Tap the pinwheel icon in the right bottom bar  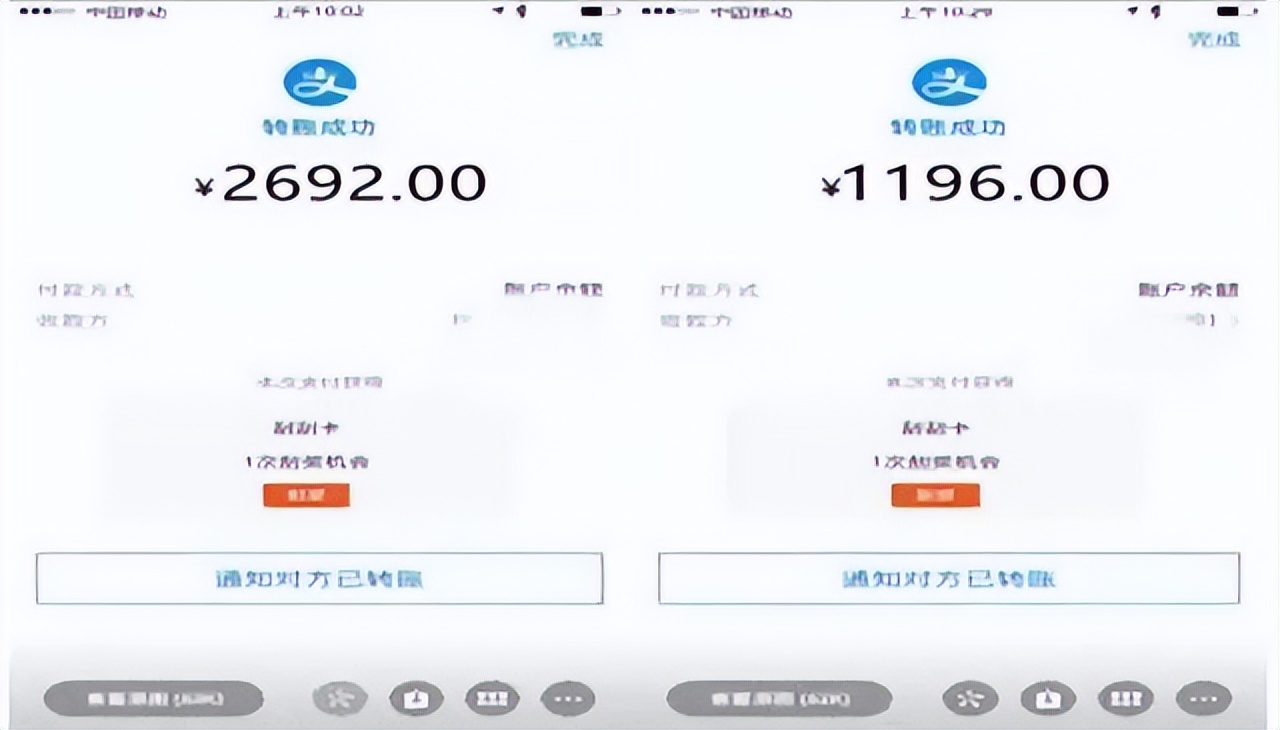pyautogui.click(x=970, y=698)
